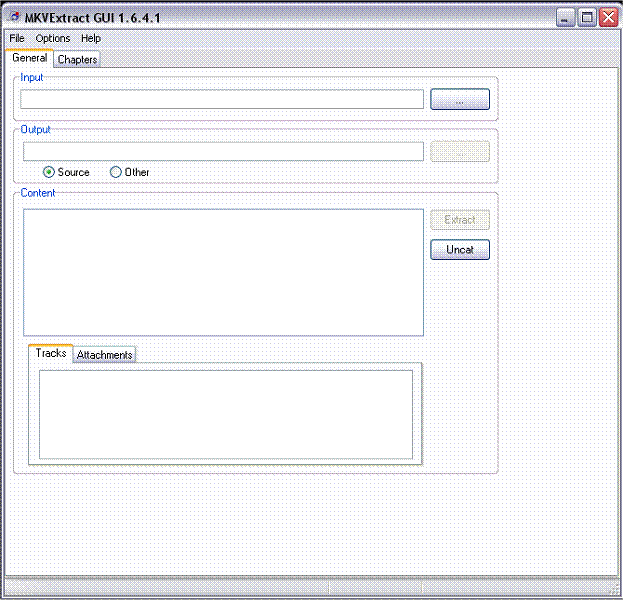Screen dimensions: 624x601
Task: Click the disabled Output browse button
Action: [x=460, y=151]
